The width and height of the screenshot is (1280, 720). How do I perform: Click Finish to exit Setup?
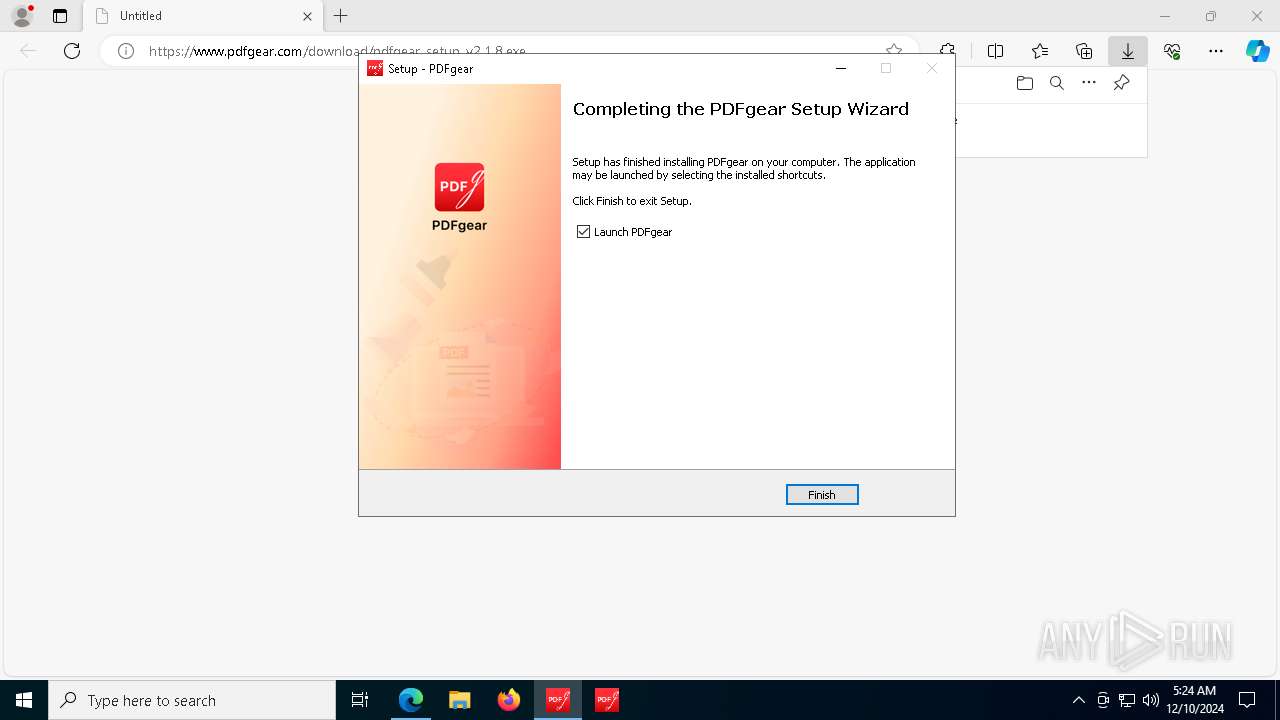(822, 495)
